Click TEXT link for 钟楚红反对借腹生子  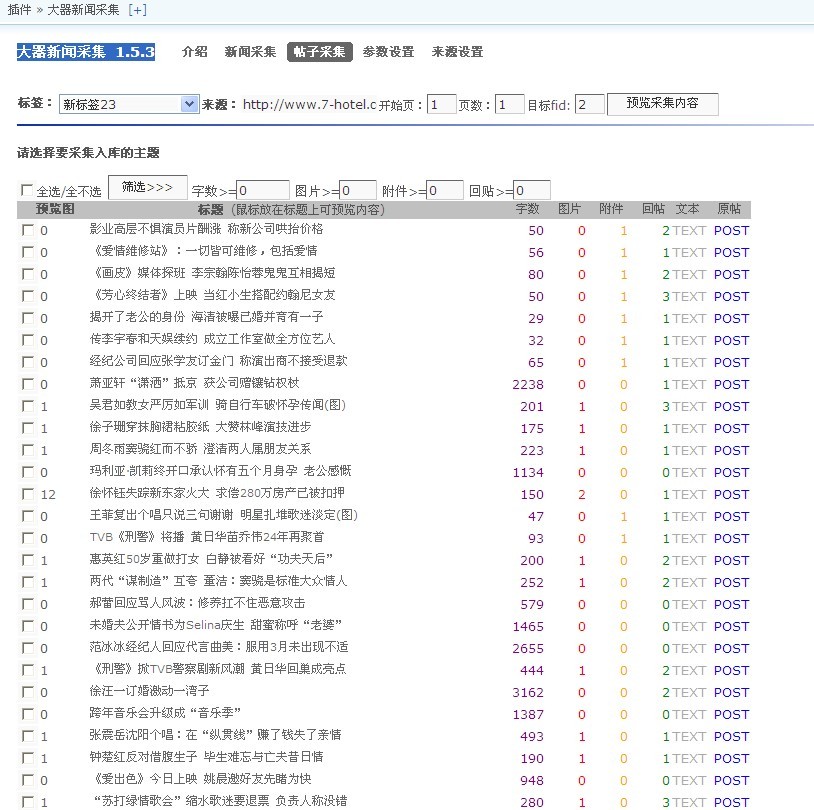(689, 759)
